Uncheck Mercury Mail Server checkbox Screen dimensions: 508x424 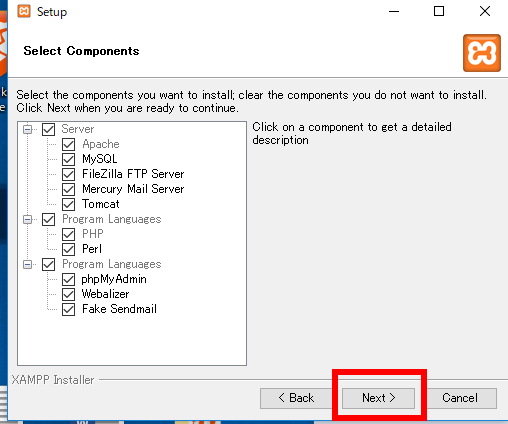[x=68, y=189]
